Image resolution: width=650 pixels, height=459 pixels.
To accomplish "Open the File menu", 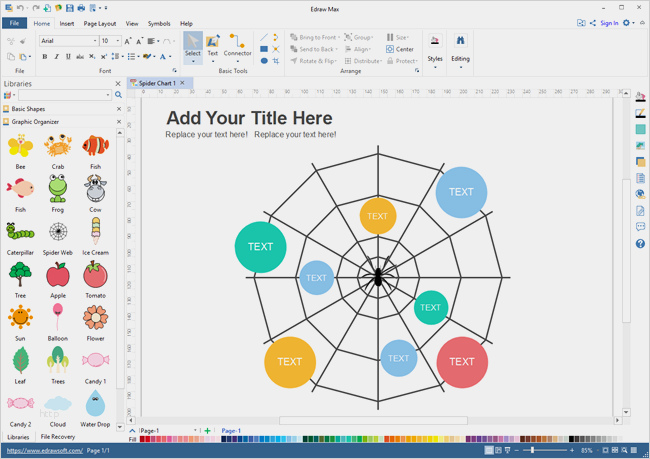I will tap(14, 23).
